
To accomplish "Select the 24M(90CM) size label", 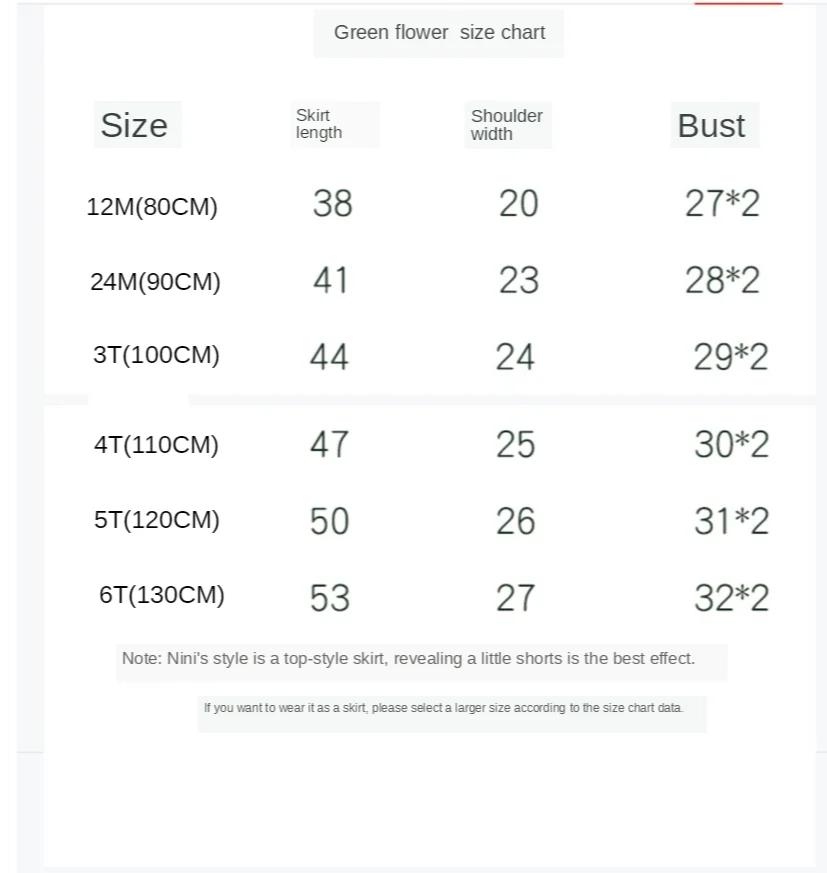I will point(155,281).
